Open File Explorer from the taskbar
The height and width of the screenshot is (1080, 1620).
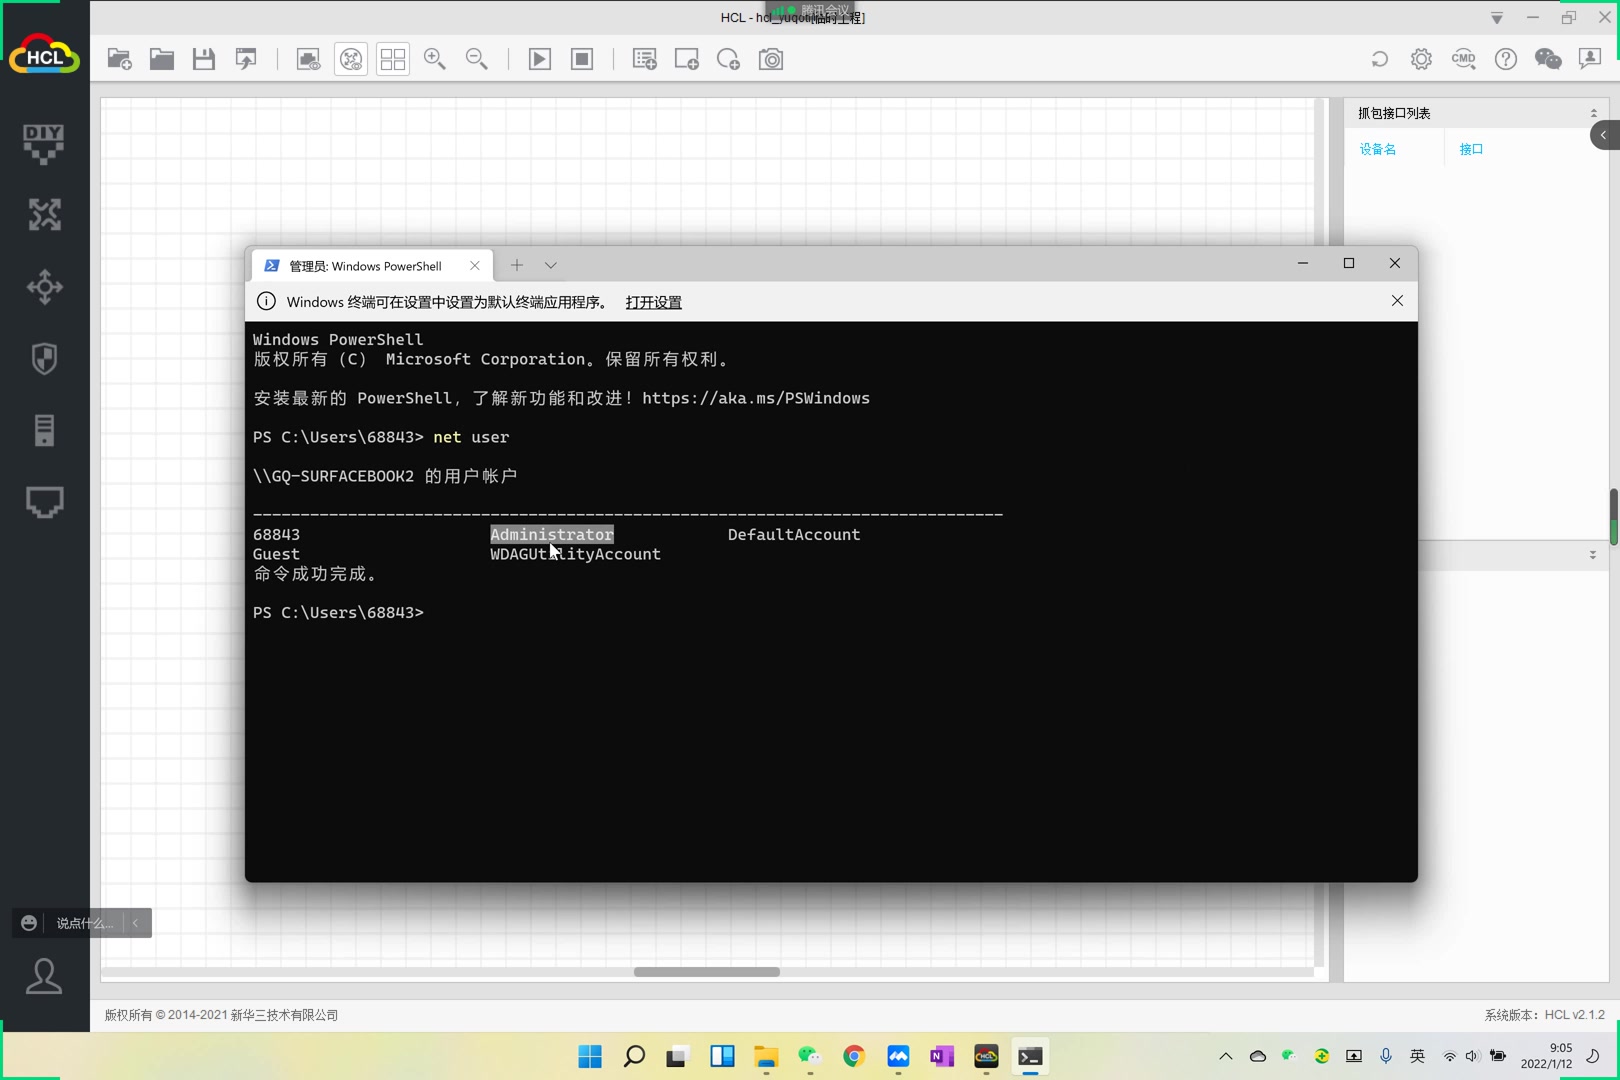point(766,1056)
